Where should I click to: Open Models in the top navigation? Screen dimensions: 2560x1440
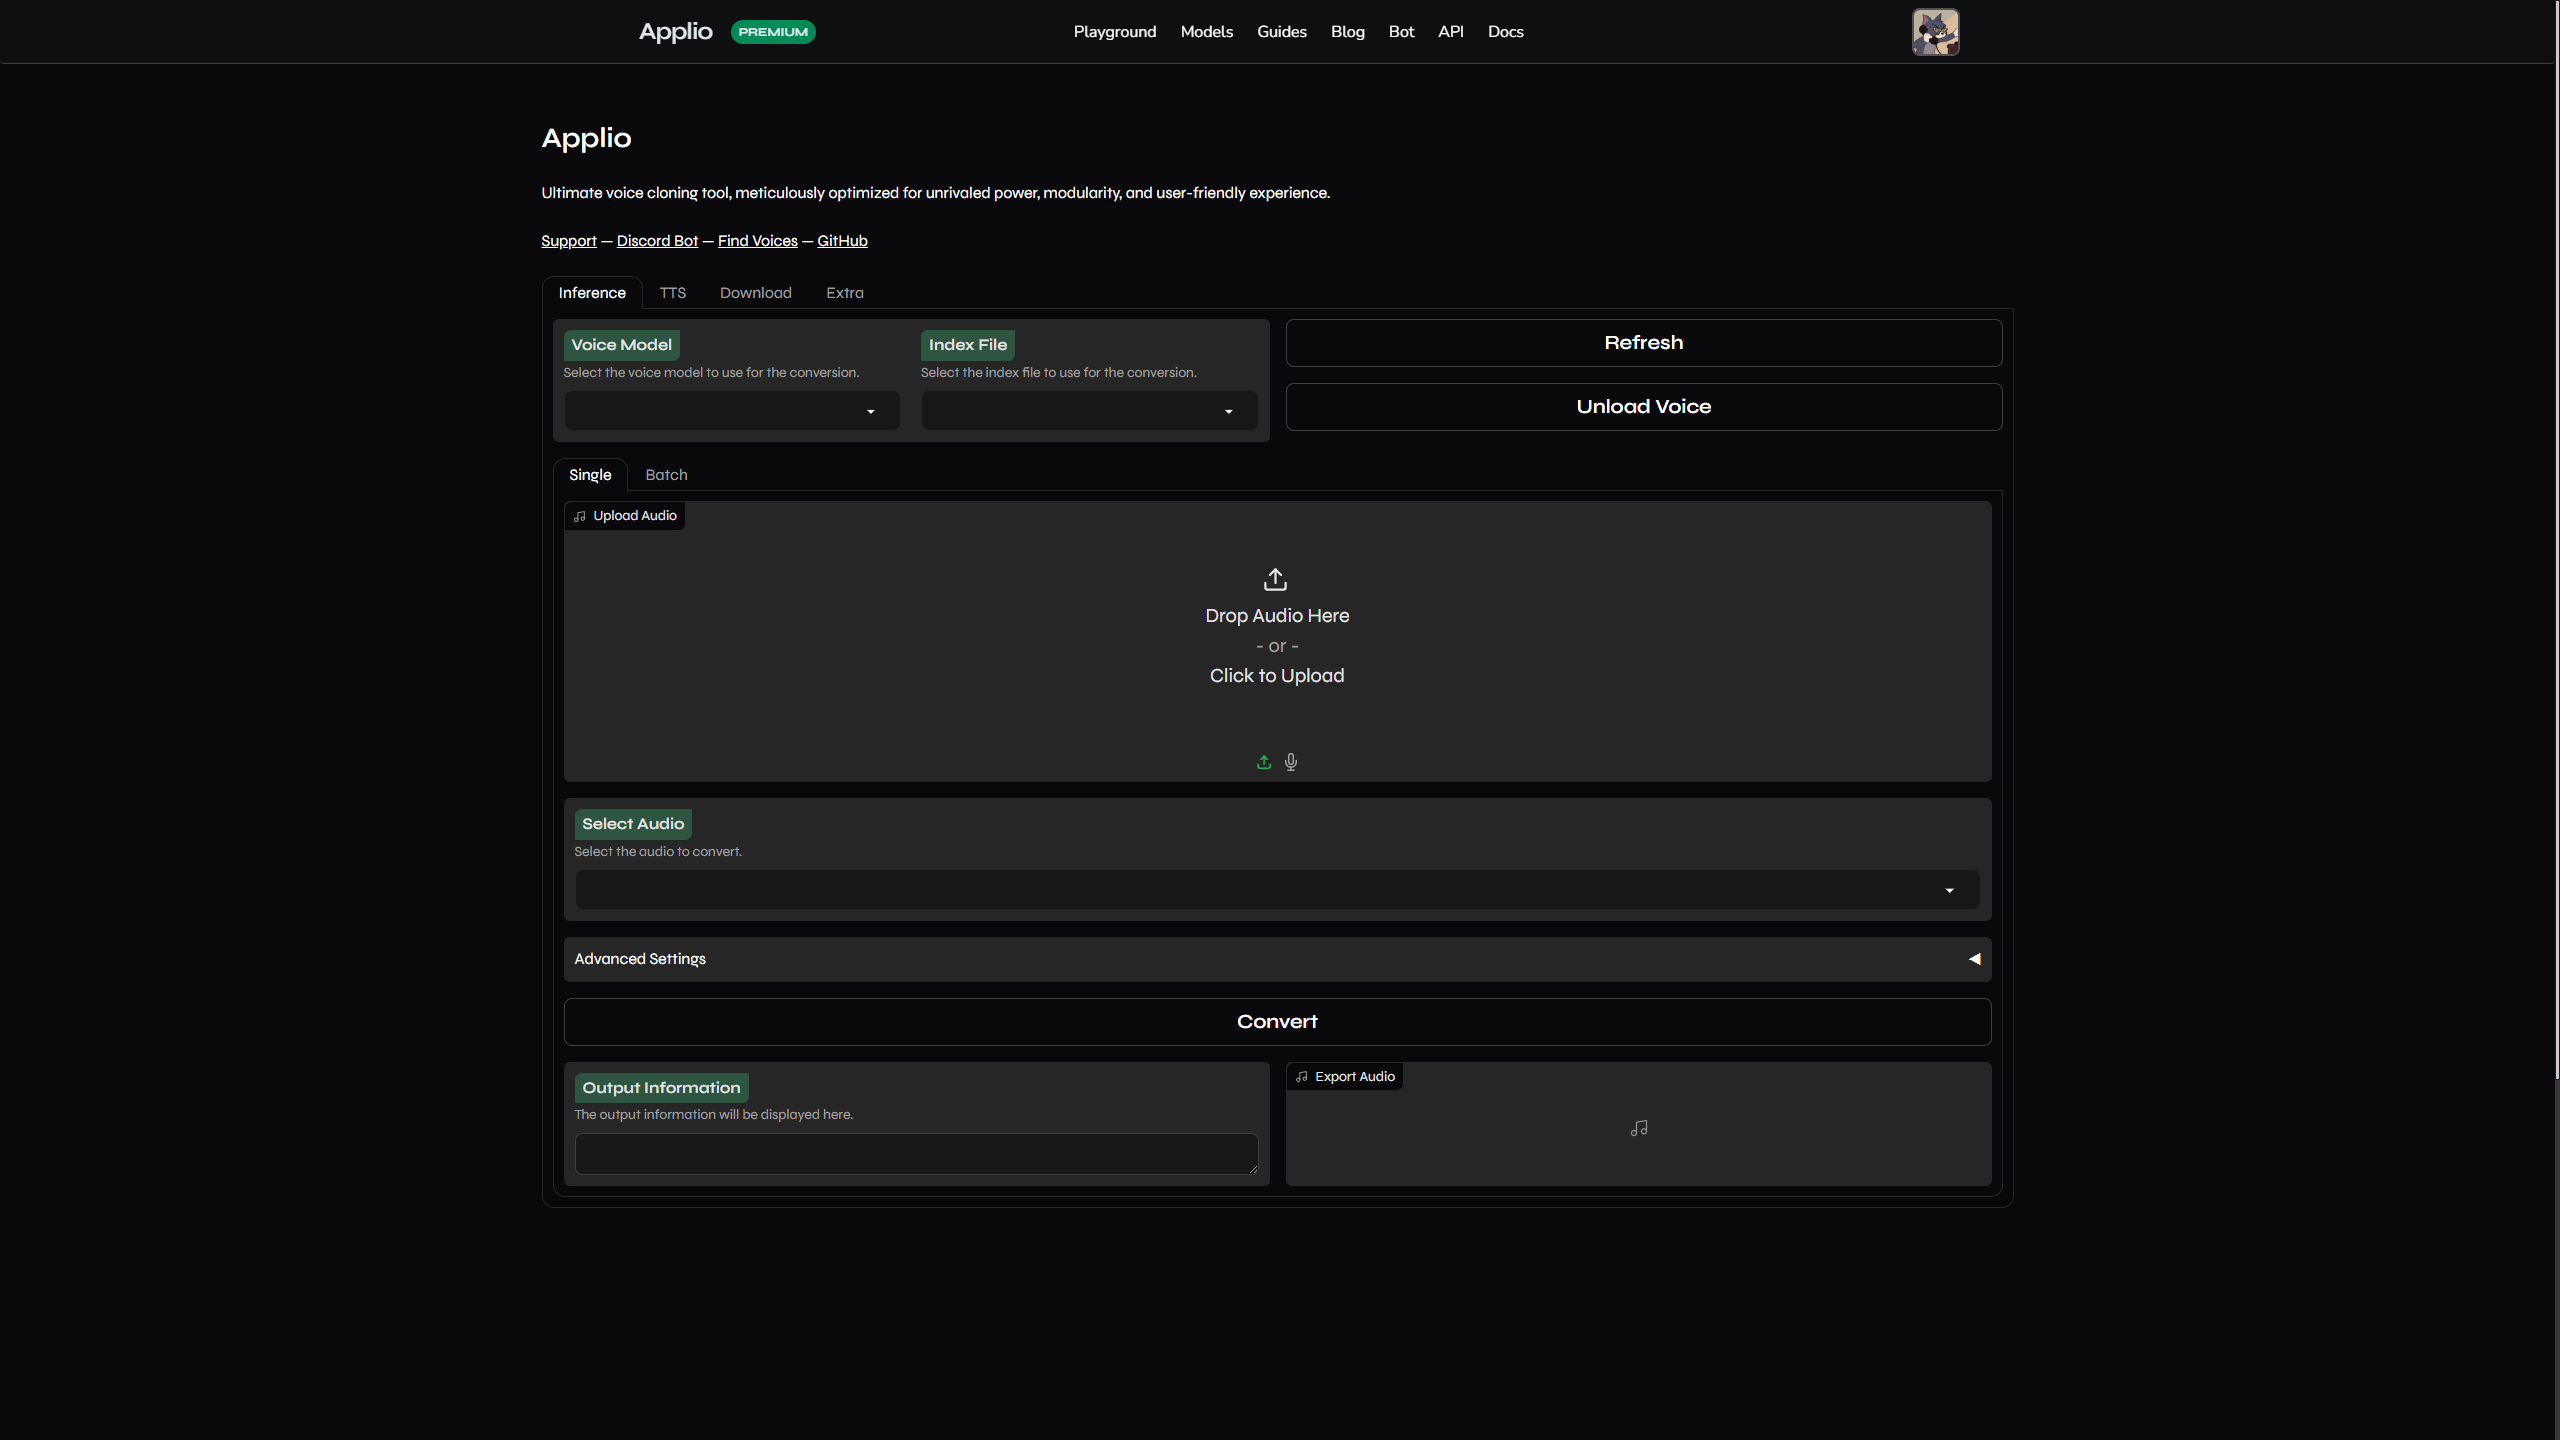coord(1206,32)
